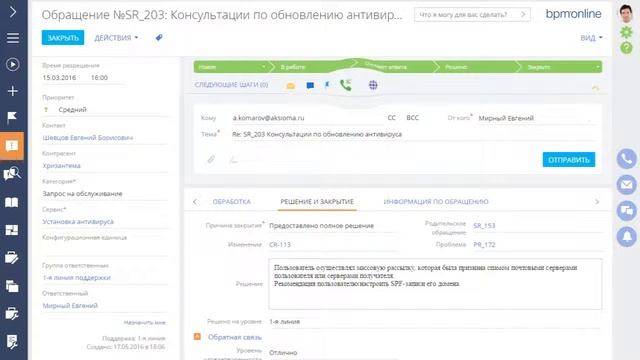Click the user profile avatar
Screen dimensions: 640x360
click(x=626, y=13)
